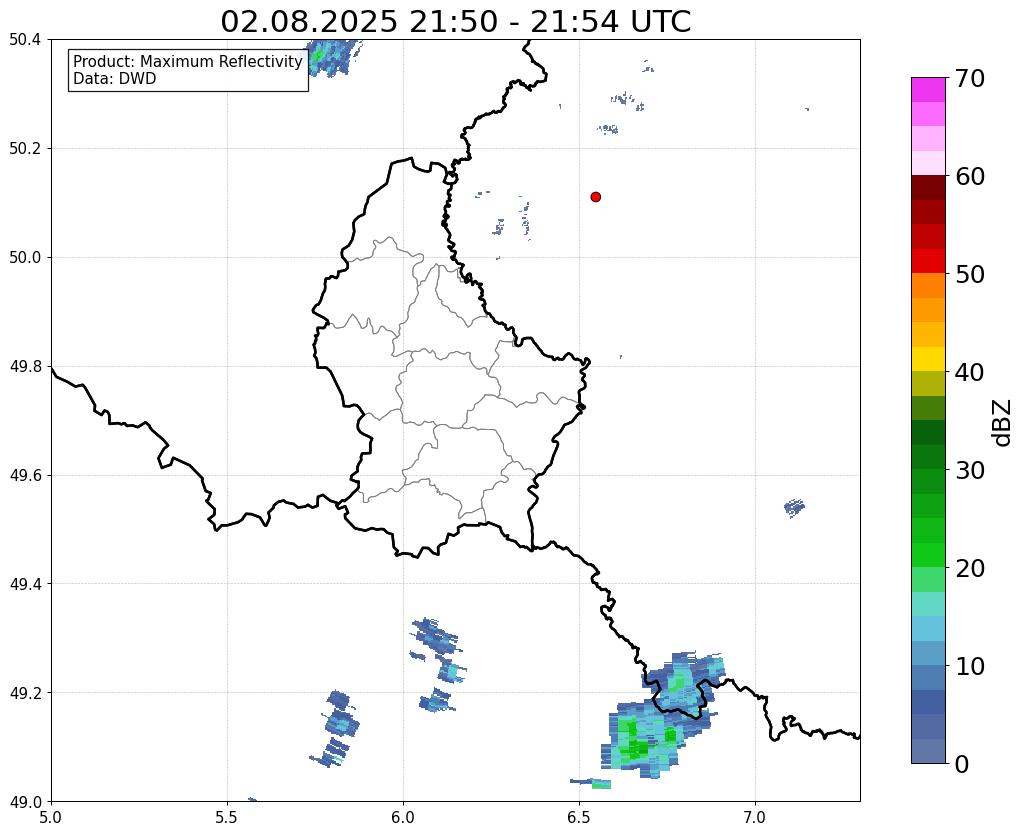
Task: Click the 'Product: Maximum Reflectivity' label
Action: point(188,61)
